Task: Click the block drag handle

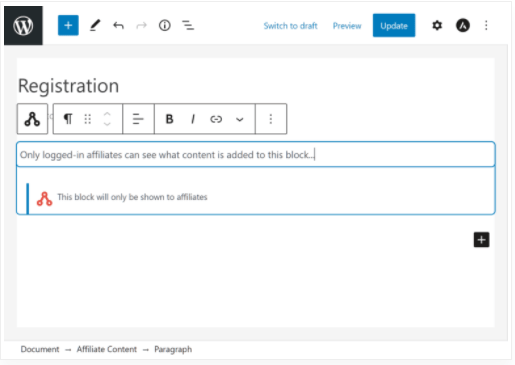Action: click(88, 119)
